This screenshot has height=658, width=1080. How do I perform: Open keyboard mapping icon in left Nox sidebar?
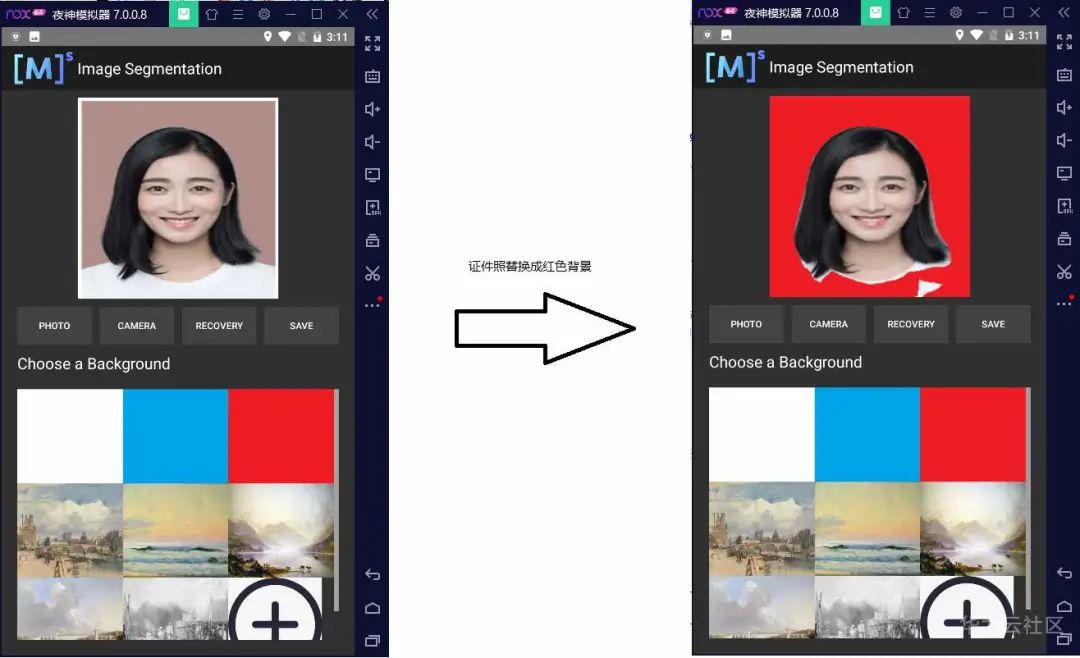(373, 76)
